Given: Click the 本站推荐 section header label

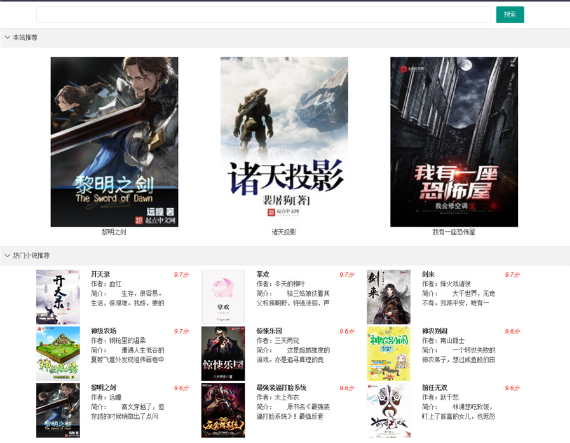Looking at the screenshot, I should click(25, 37).
